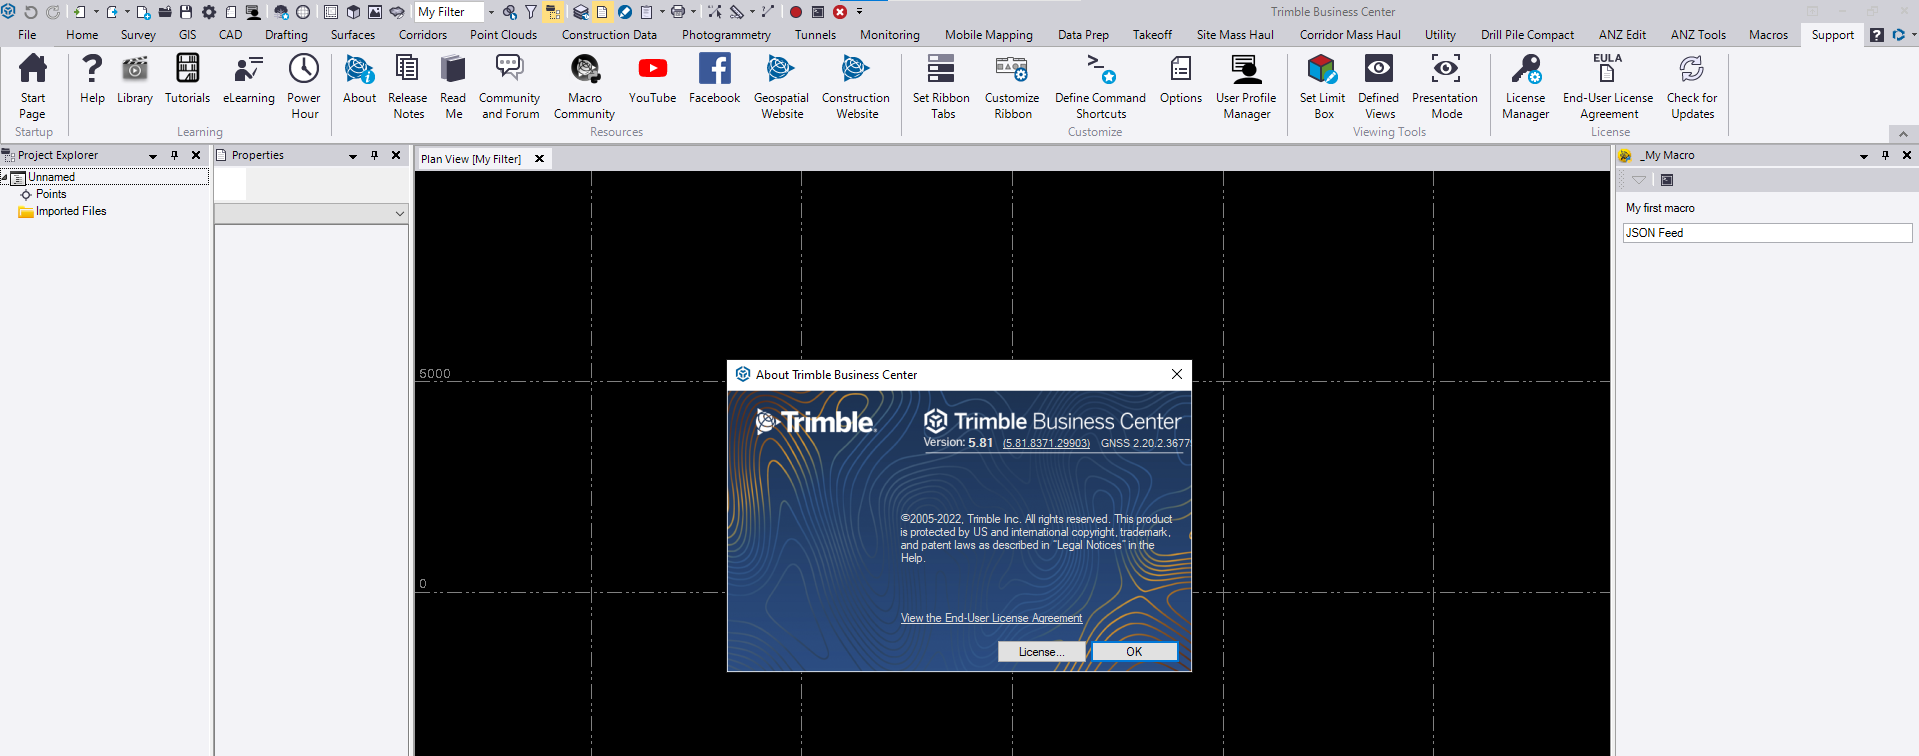This screenshot has height=756, width=1919.
Task: Open User Profile Manager
Action: [1246, 87]
